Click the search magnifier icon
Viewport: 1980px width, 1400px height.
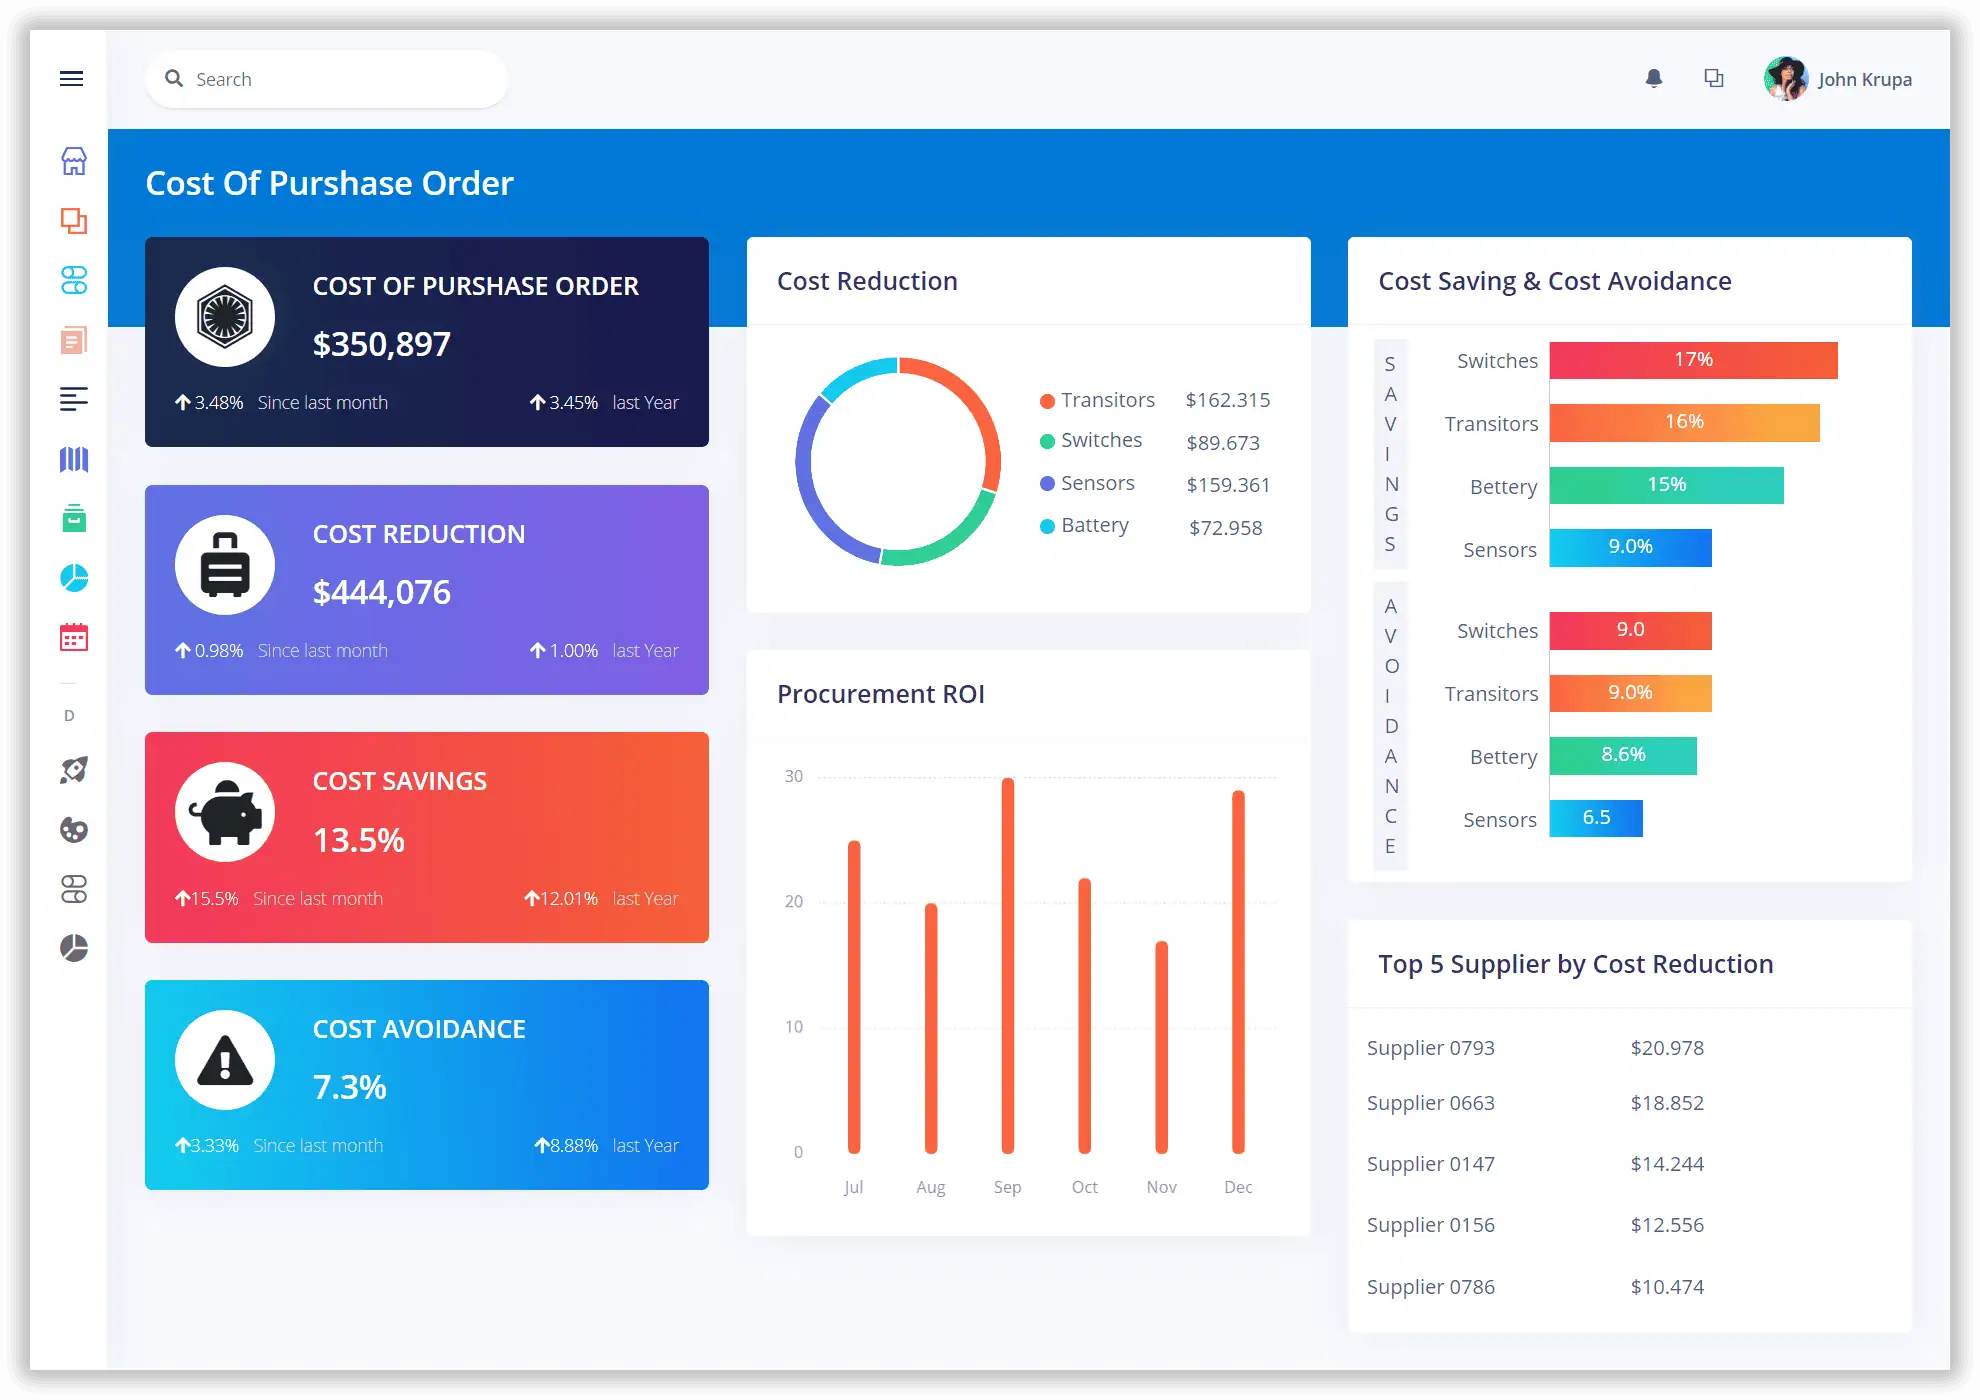(x=174, y=78)
